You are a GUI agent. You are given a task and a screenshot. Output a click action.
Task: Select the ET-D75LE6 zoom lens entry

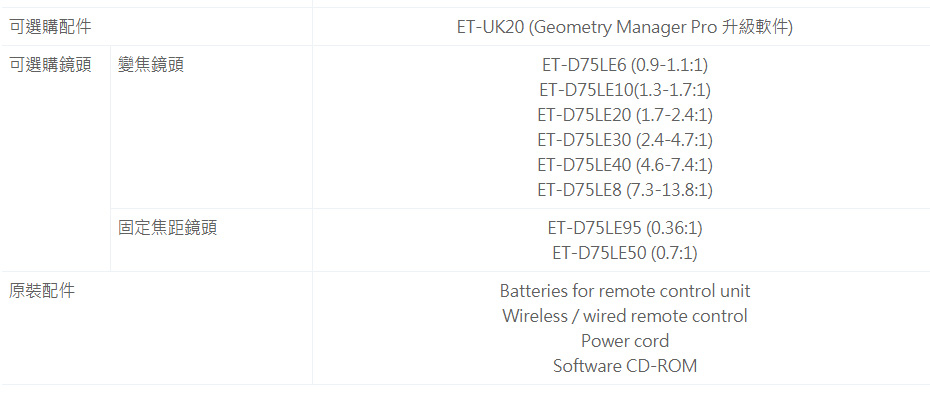click(625, 65)
